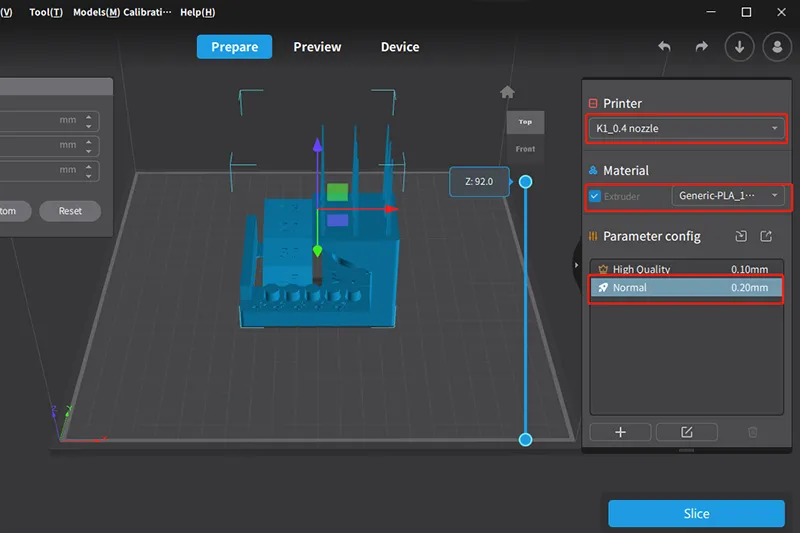Click the Slice button
Image resolution: width=800 pixels, height=533 pixels.
(x=696, y=514)
